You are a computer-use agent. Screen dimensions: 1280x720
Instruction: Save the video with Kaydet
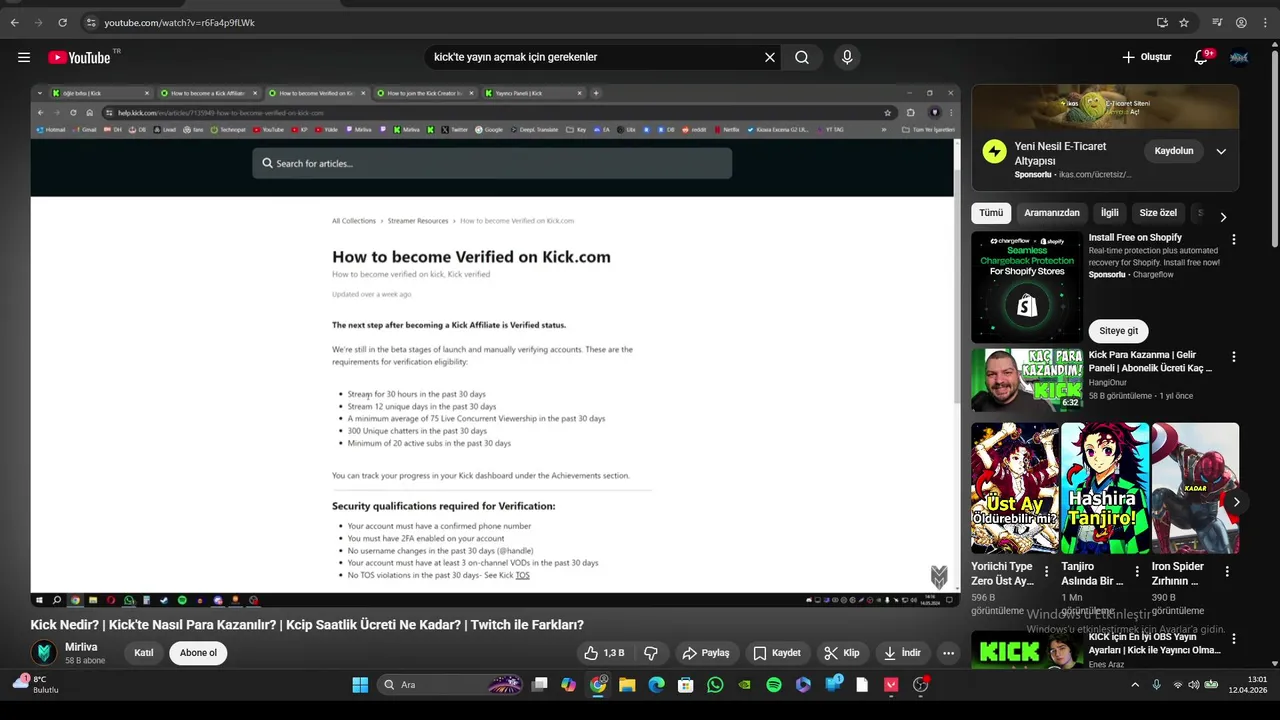click(777, 653)
